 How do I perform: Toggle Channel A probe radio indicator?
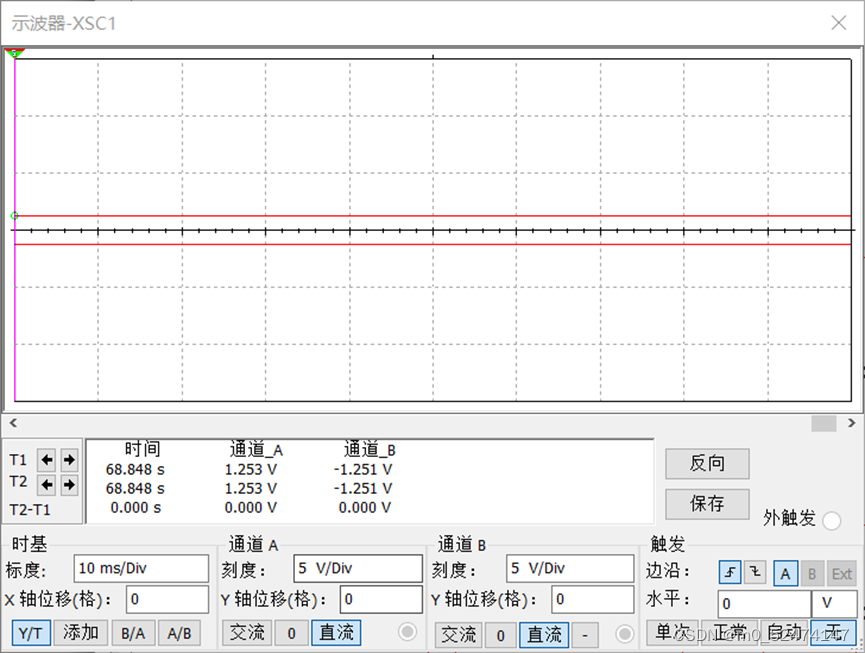pyautogui.click(x=407, y=632)
